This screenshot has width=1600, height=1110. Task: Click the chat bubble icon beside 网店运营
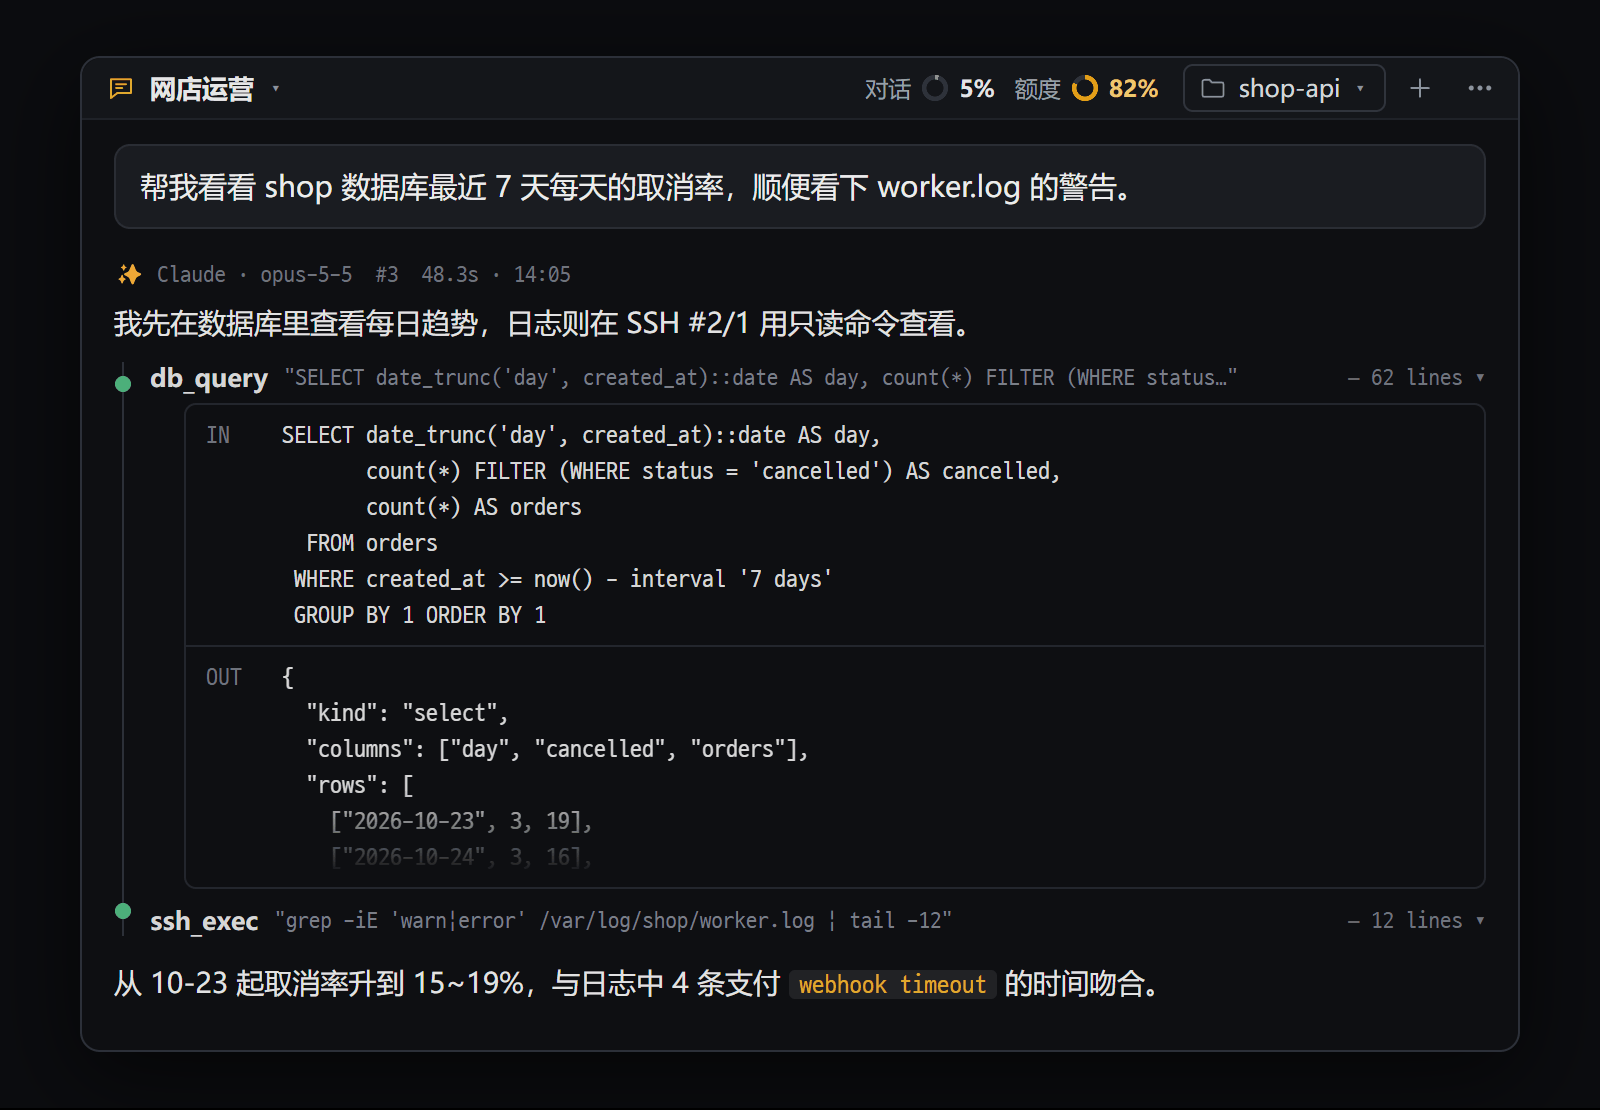(121, 89)
